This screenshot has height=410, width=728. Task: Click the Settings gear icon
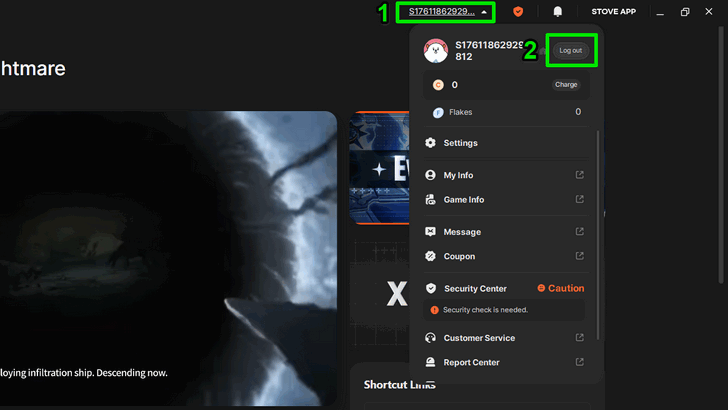(x=431, y=143)
